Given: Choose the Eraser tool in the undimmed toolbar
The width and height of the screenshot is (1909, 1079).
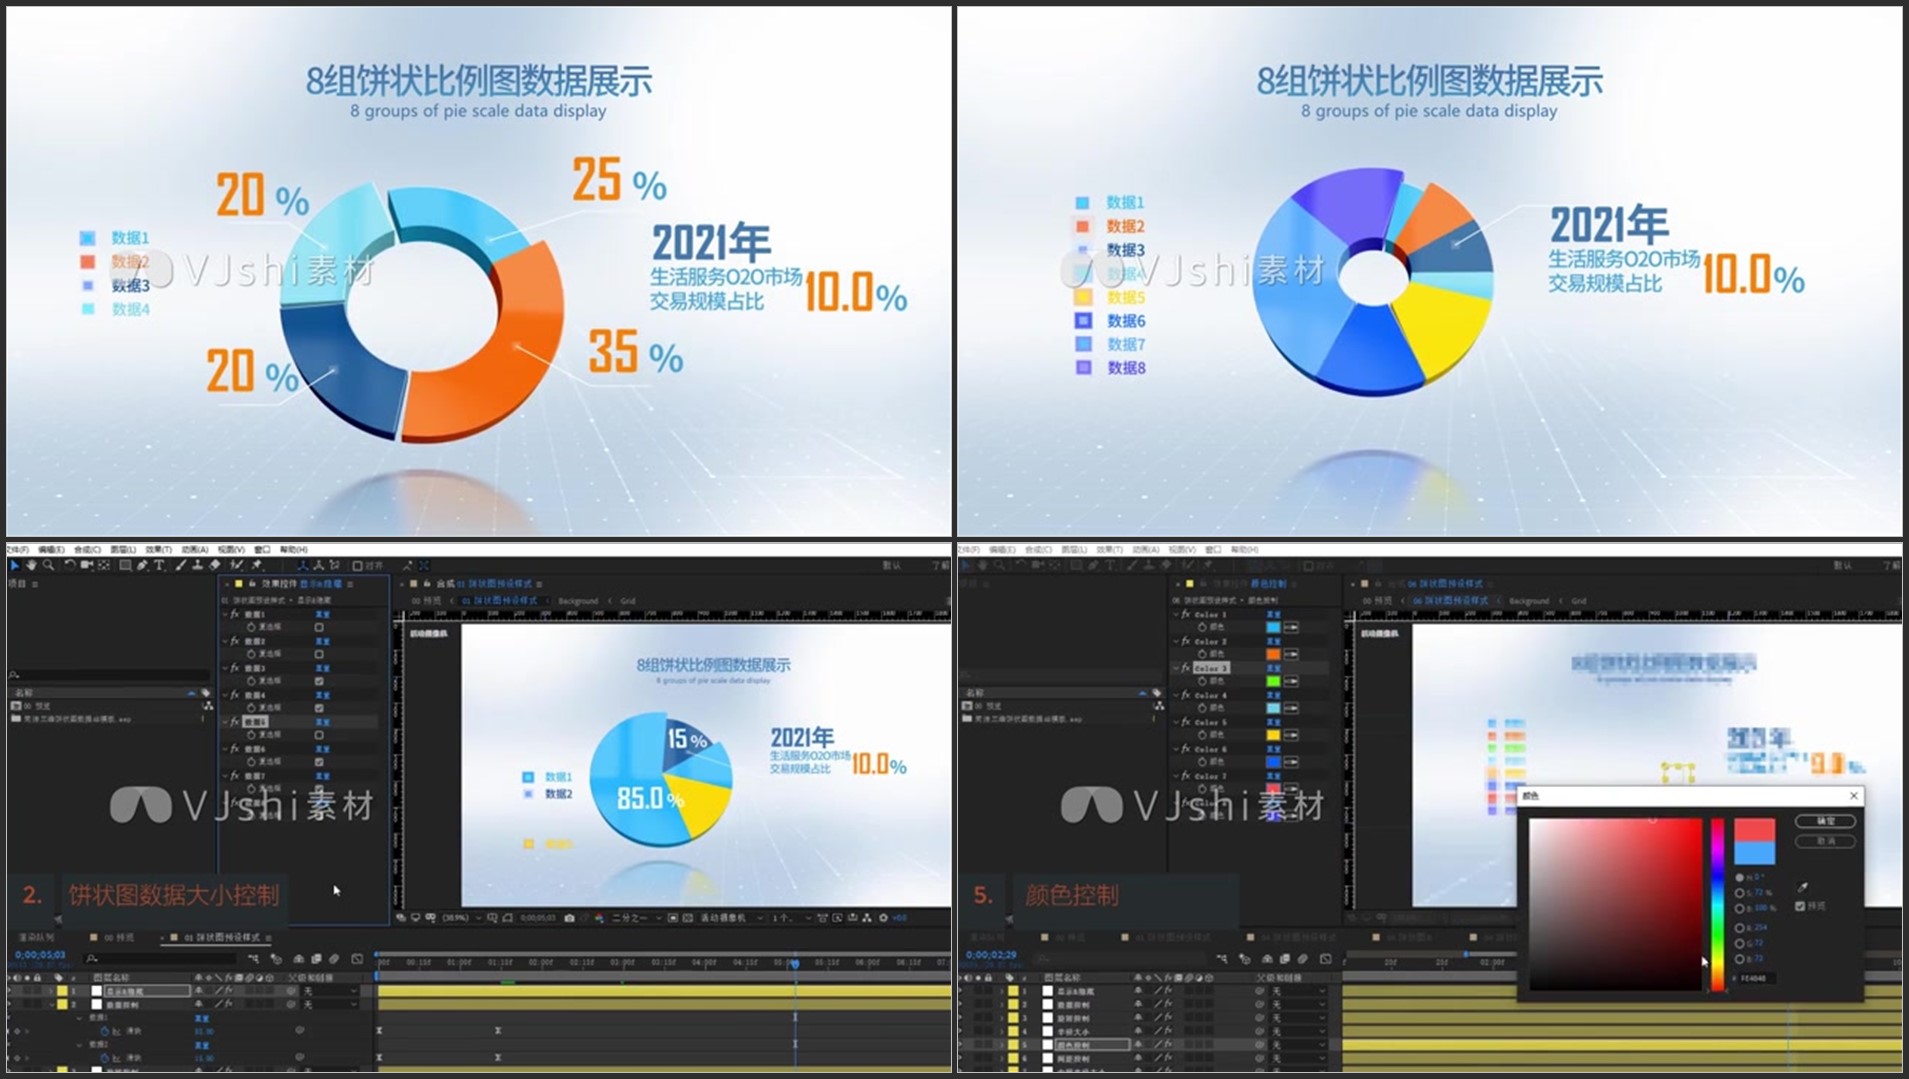Looking at the screenshot, I should pyautogui.click(x=215, y=566).
